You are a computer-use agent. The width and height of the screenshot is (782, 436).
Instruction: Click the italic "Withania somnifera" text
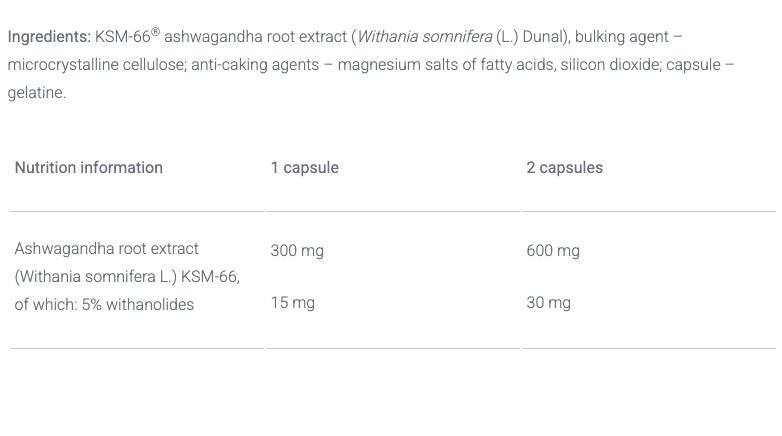click(425, 37)
